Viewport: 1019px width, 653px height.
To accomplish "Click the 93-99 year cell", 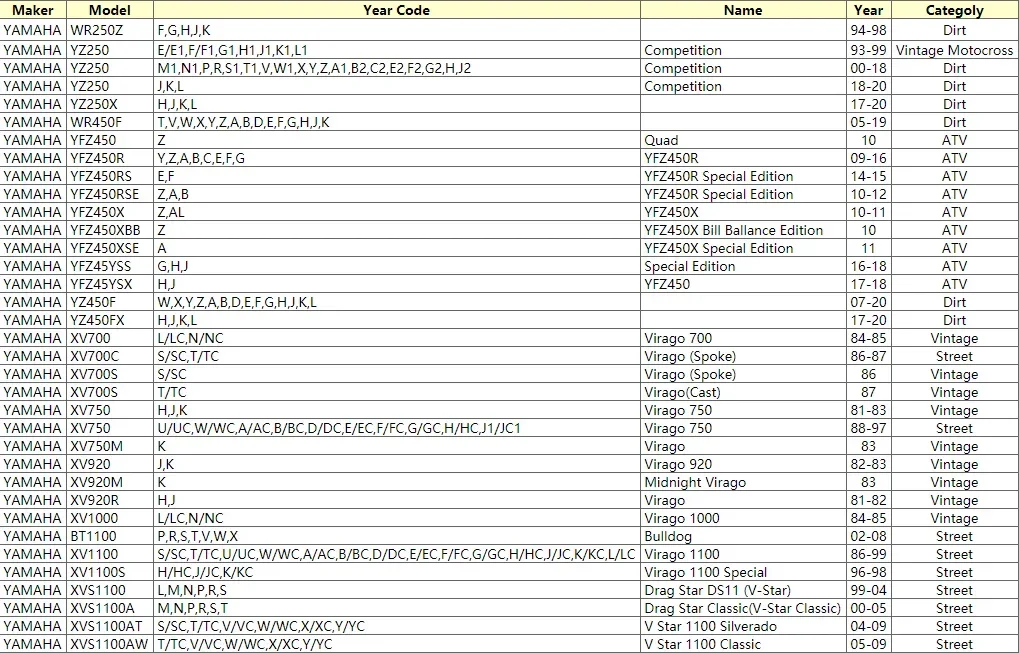I will pyautogui.click(x=868, y=50).
